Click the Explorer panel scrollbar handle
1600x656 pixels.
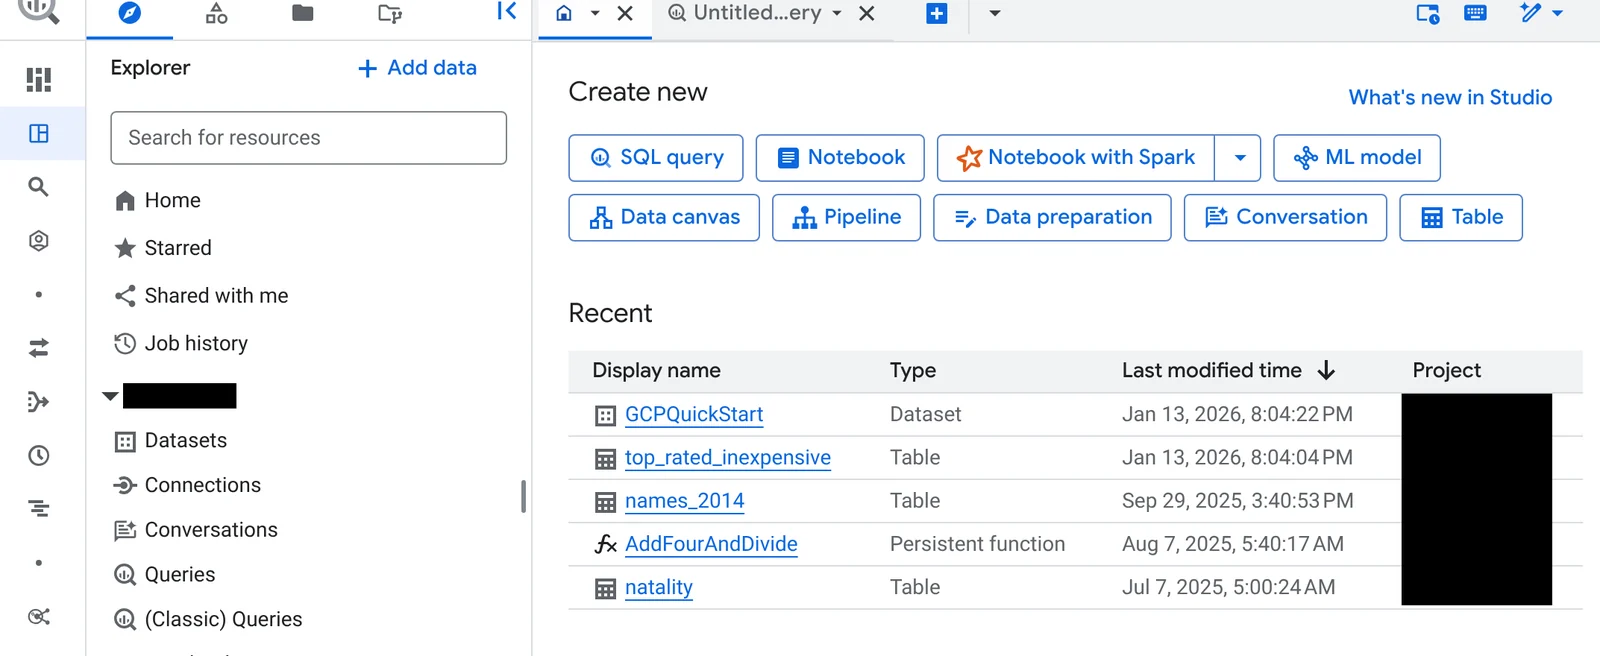pyautogui.click(x=523, y=496)
